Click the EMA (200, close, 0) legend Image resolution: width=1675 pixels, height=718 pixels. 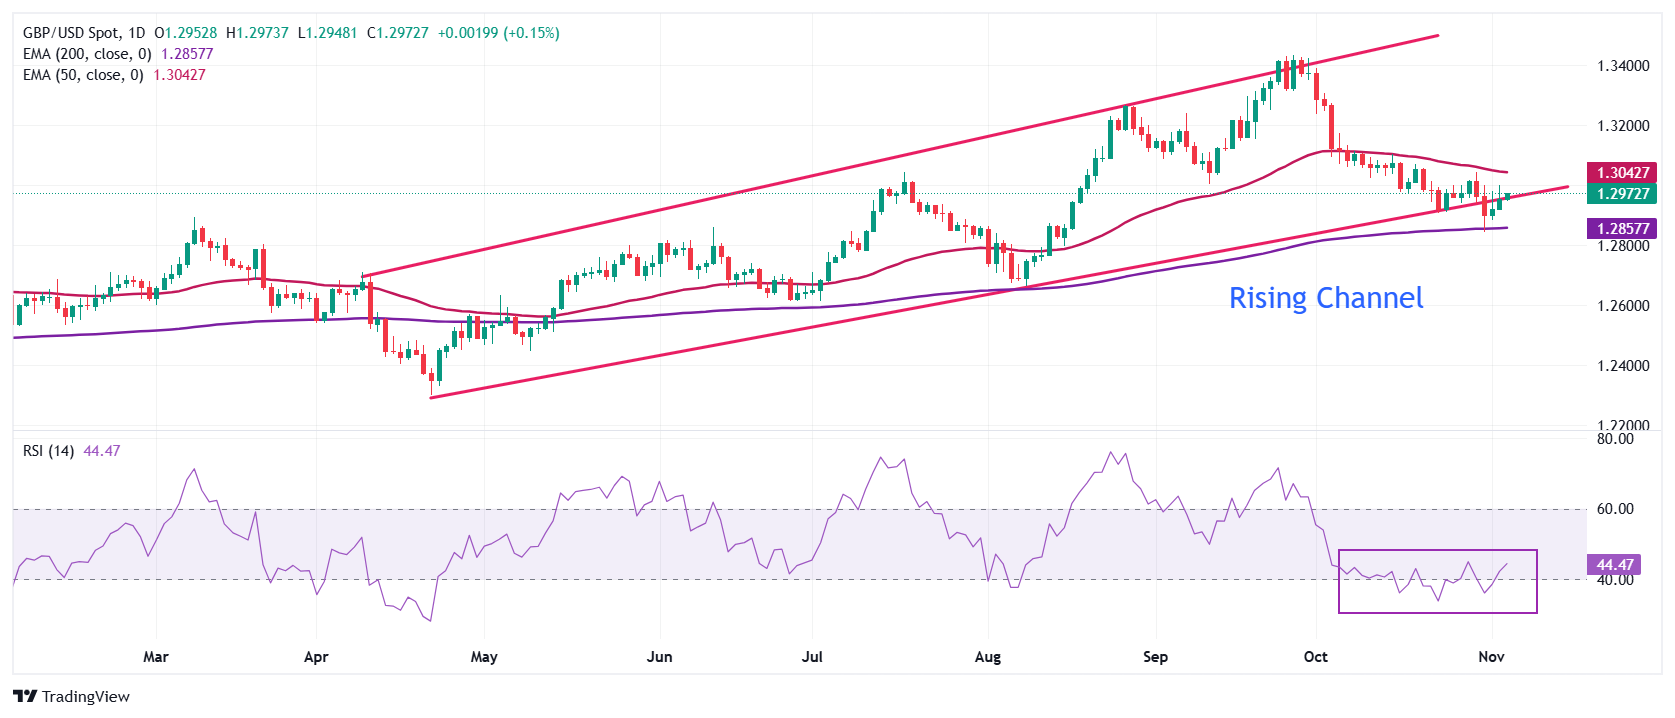click(87, 54)
